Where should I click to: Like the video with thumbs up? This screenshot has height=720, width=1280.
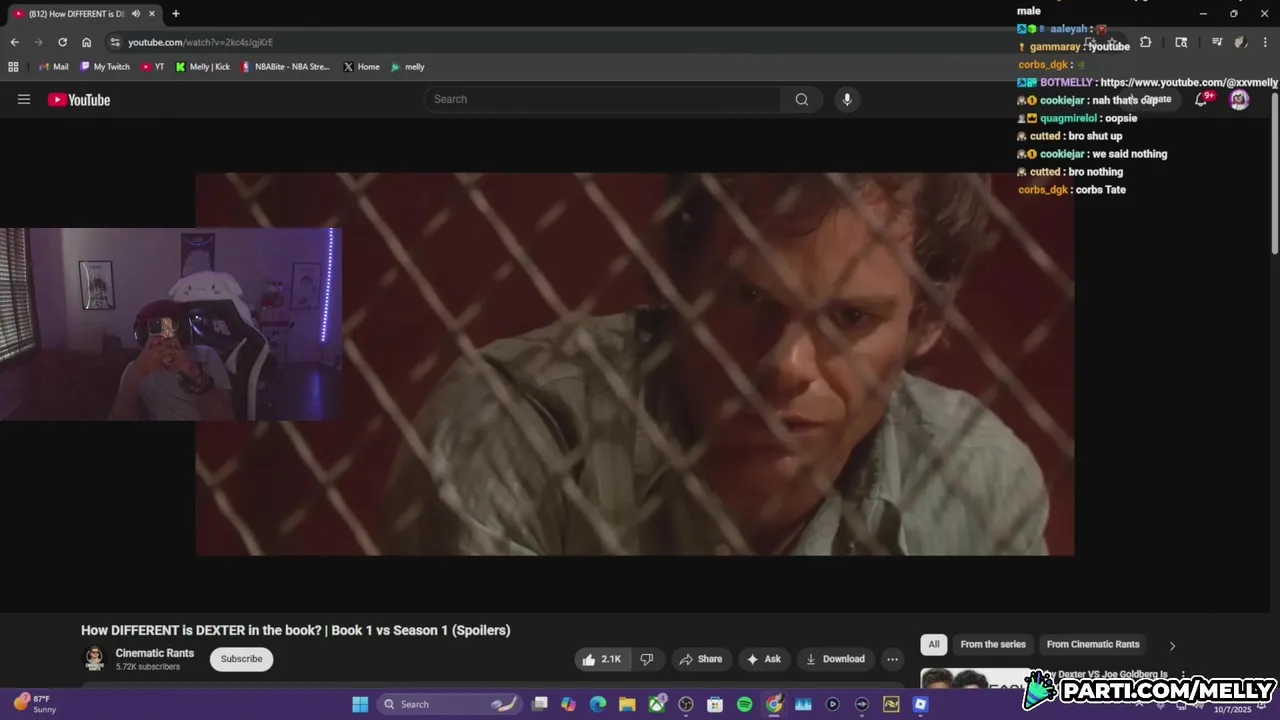click(604, 659)
